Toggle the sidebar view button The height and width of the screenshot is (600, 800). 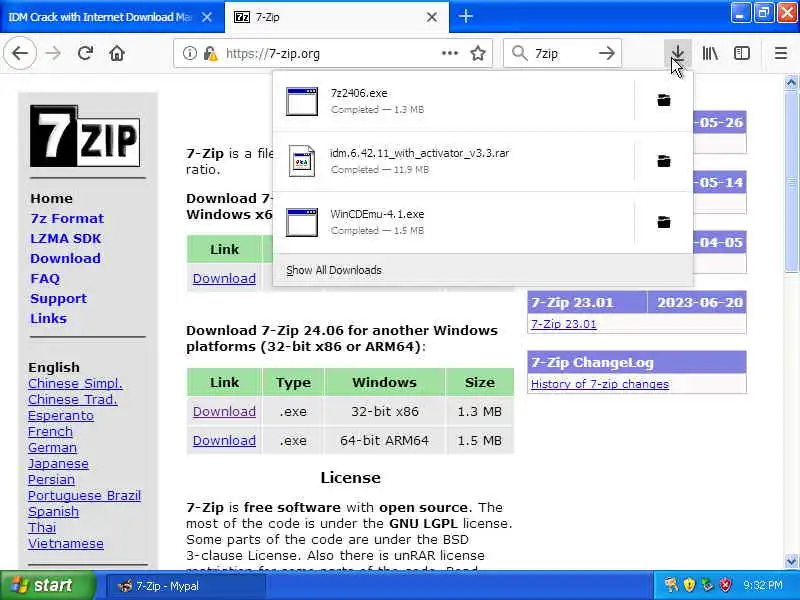coord(742,53)
